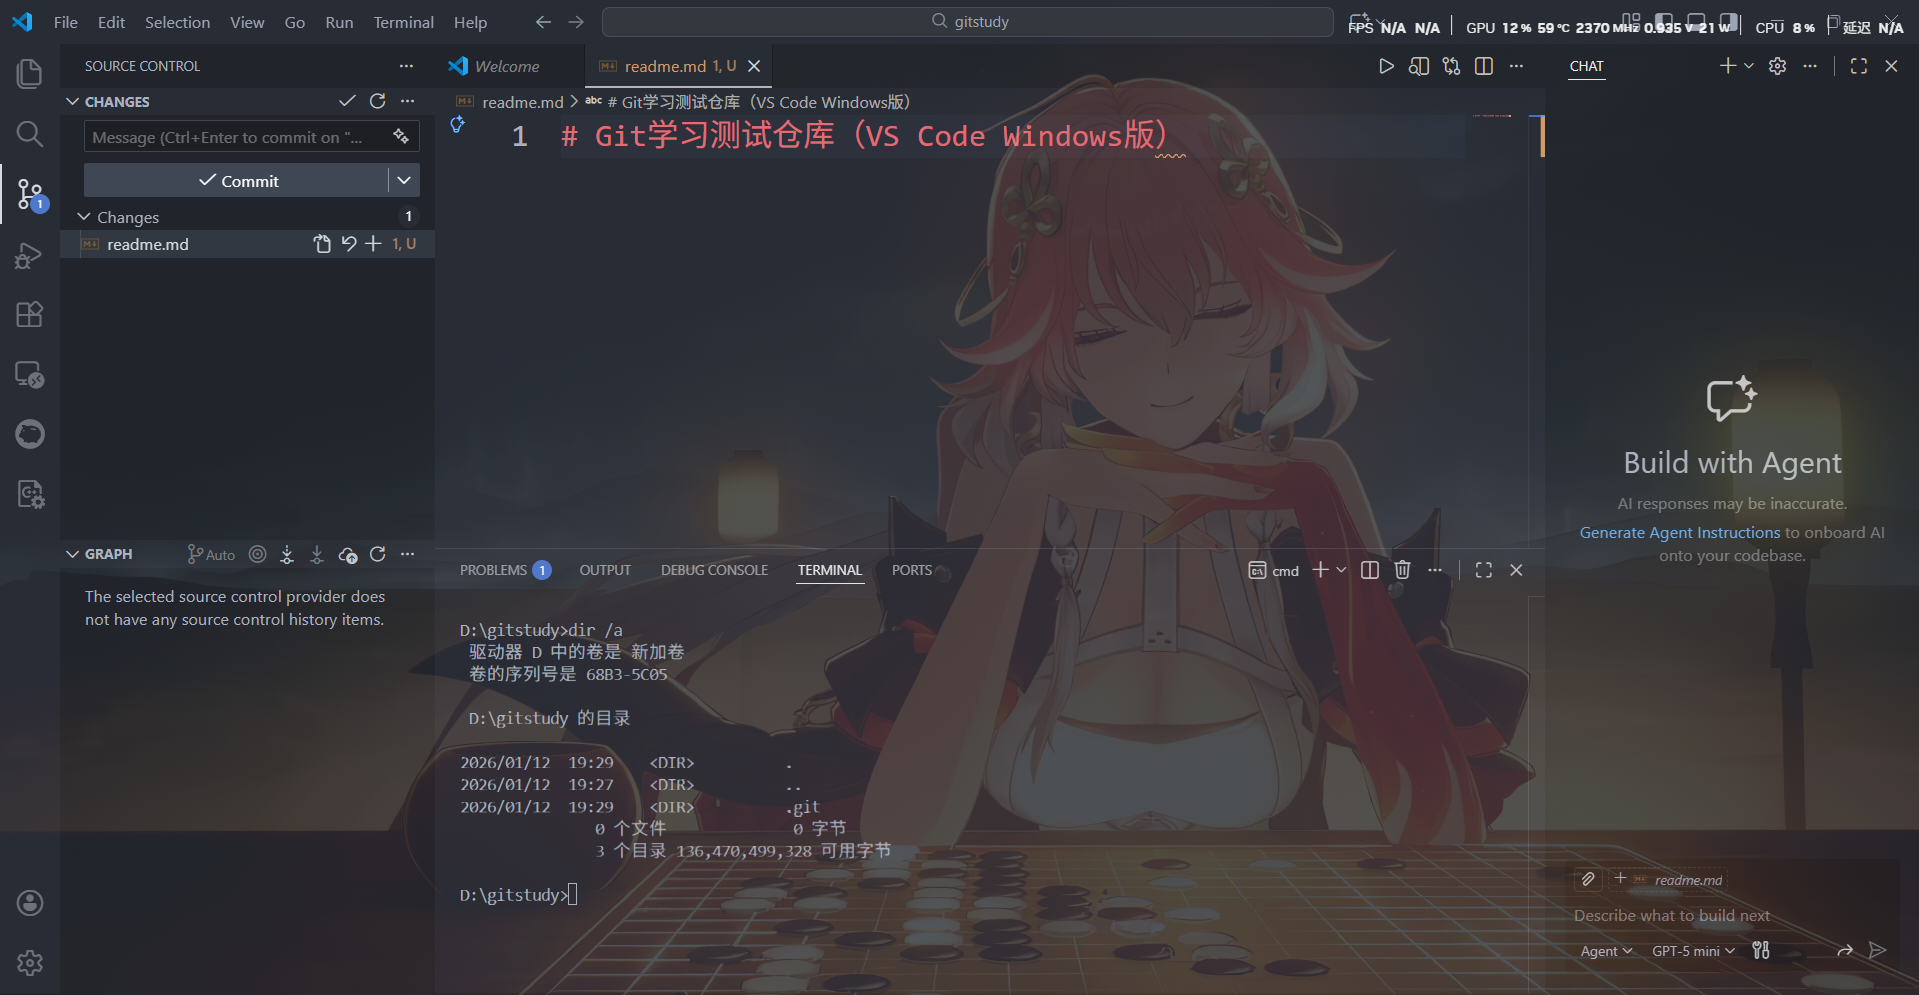Screen dimensions: 1919x995
Task: Open the Search view in activity bar
Action: pos(30,134)
